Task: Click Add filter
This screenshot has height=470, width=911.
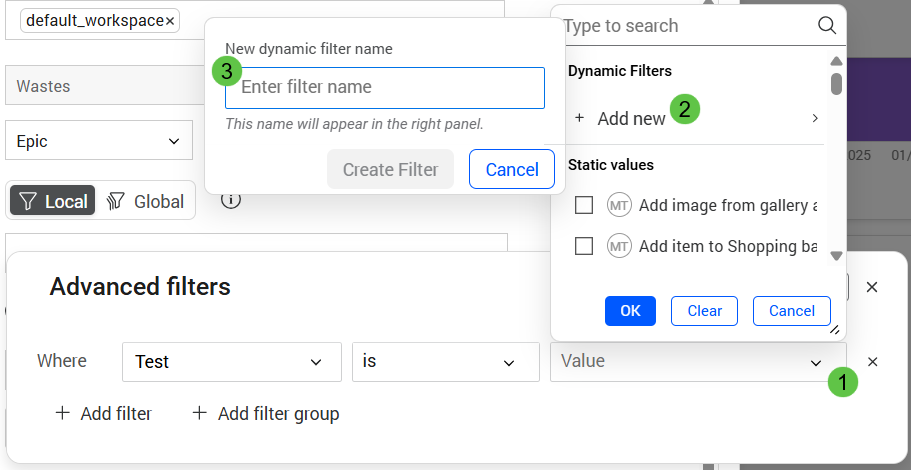Action: coord(103,414)
